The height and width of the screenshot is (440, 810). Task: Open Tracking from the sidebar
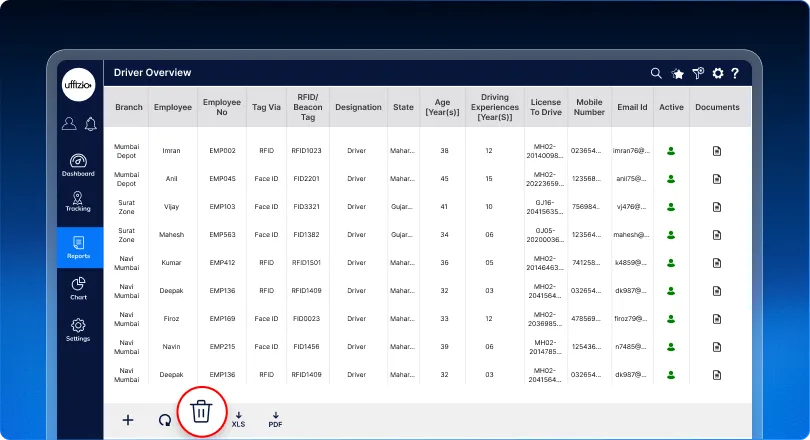(x=77, y=201)
